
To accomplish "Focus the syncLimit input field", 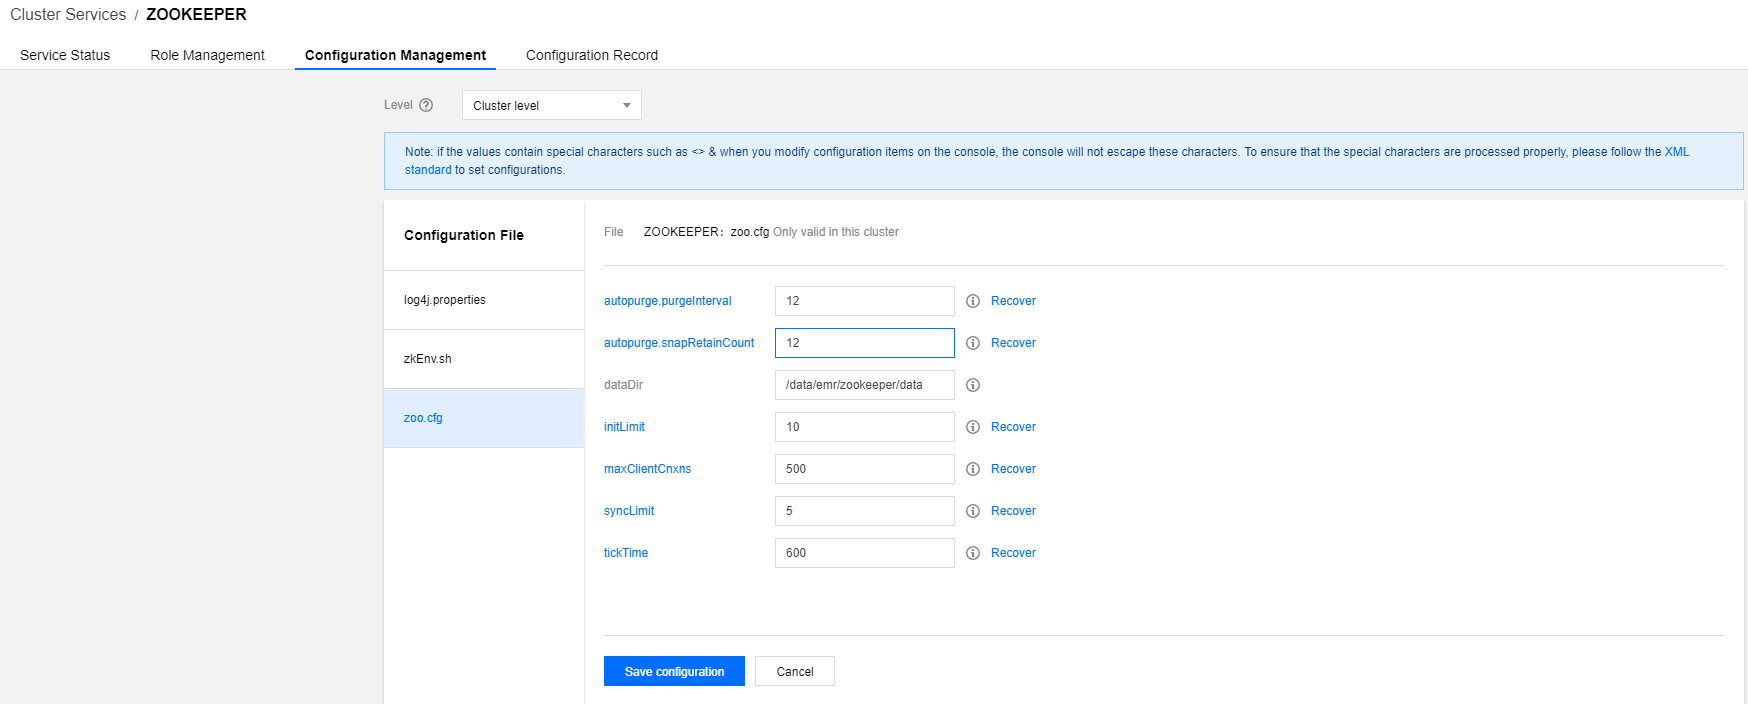I will [x=865, y=511].
